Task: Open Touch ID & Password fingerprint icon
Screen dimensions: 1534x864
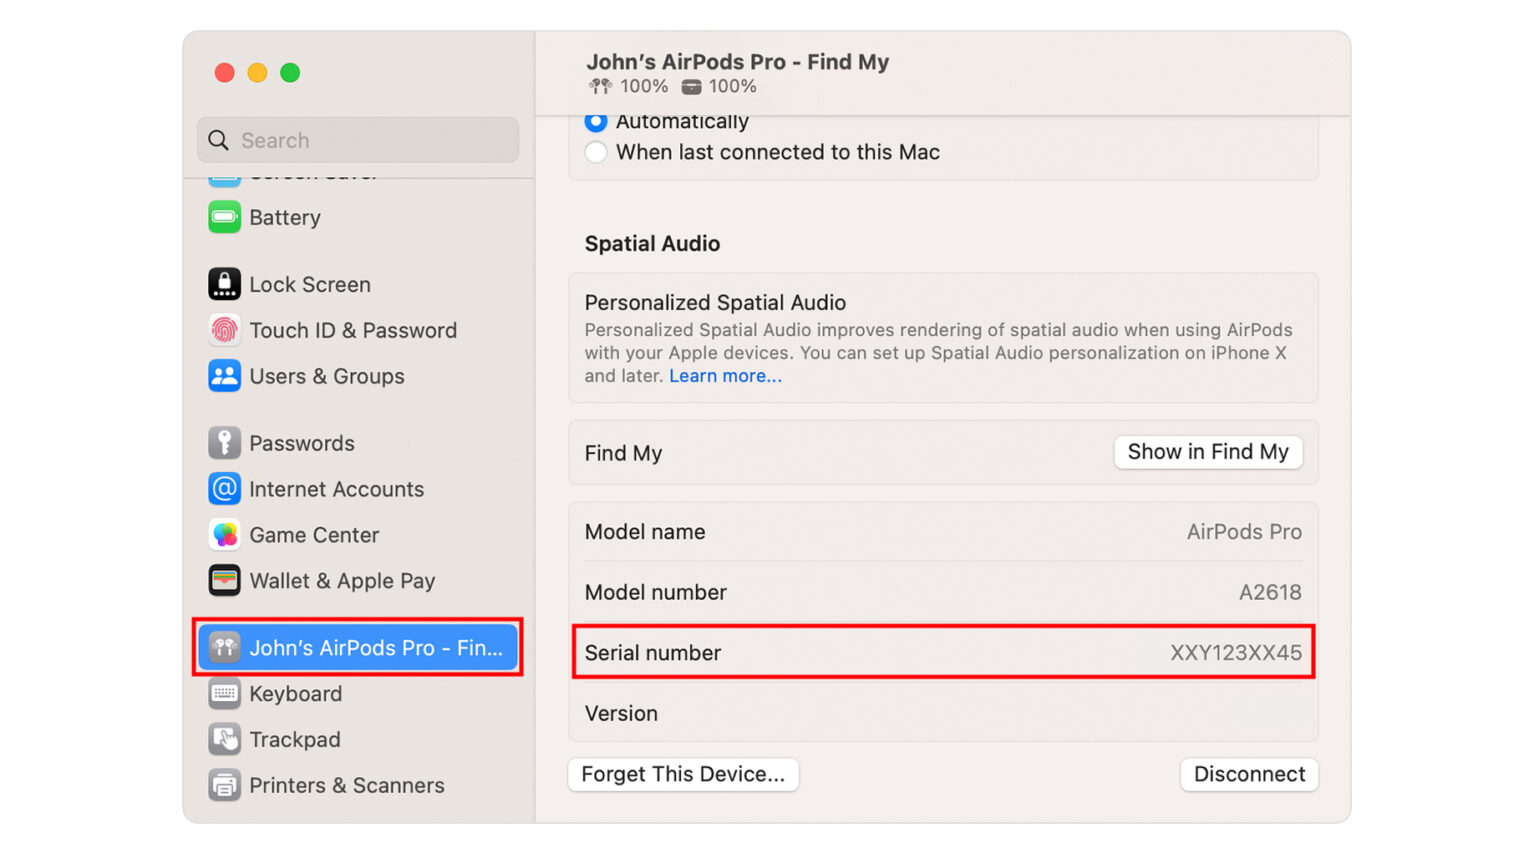Action: pyautogui.click(x=224, y=330)
